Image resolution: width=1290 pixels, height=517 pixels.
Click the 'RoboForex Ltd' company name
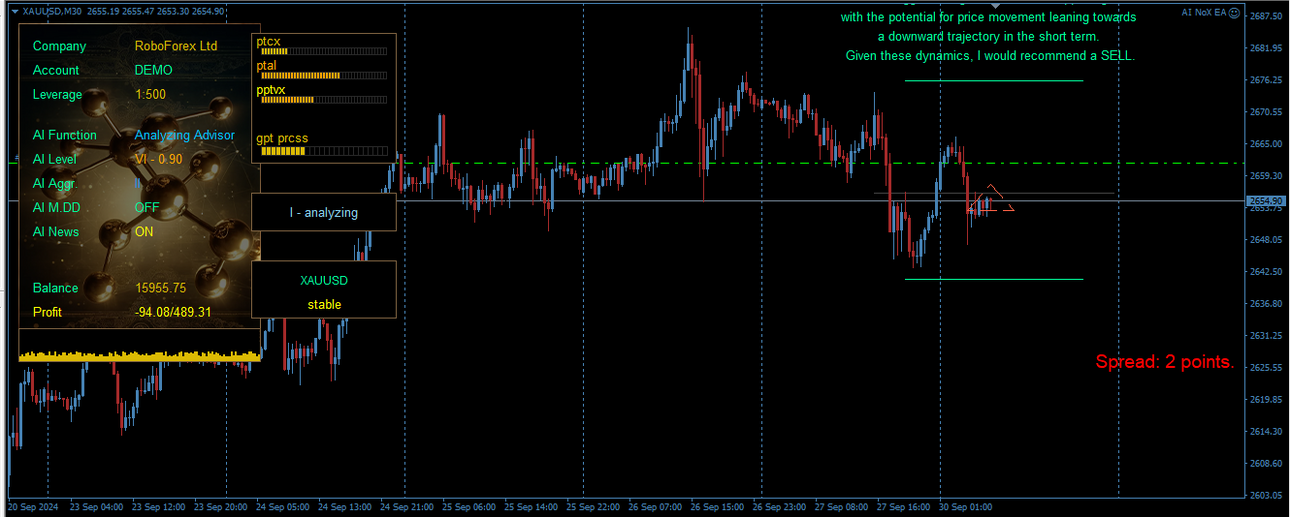pos(176,46)
